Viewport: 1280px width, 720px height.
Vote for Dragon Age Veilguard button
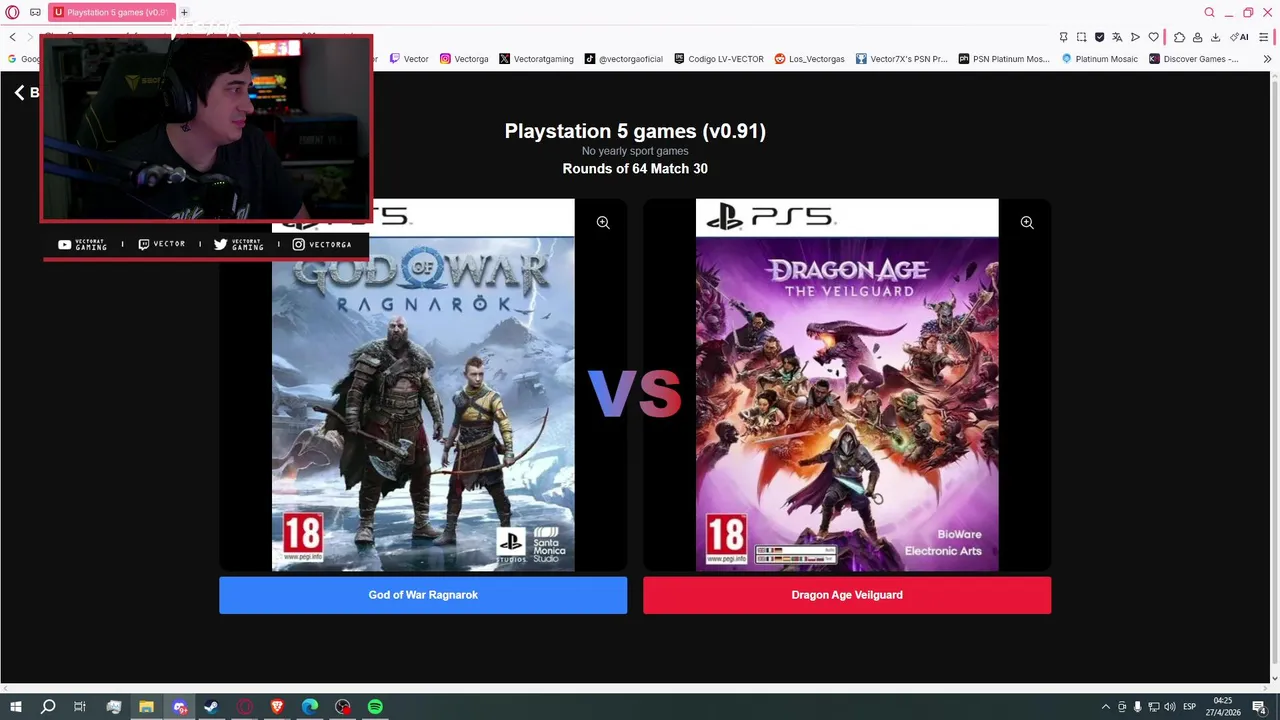(x=847, y=595)
